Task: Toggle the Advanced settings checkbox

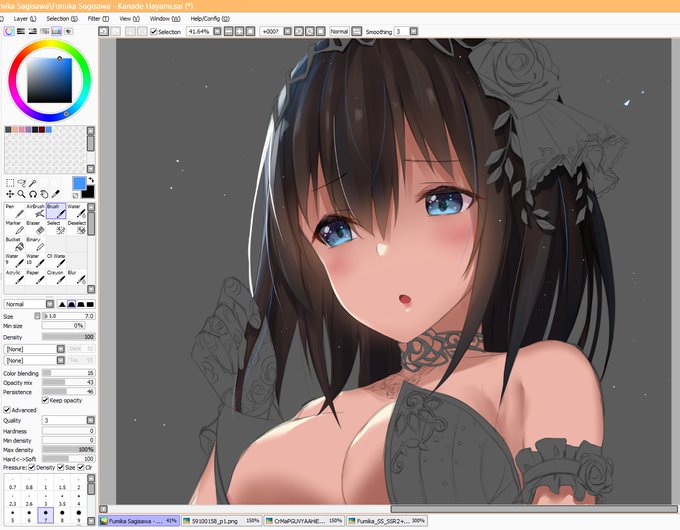Action: tap(7, 410)
